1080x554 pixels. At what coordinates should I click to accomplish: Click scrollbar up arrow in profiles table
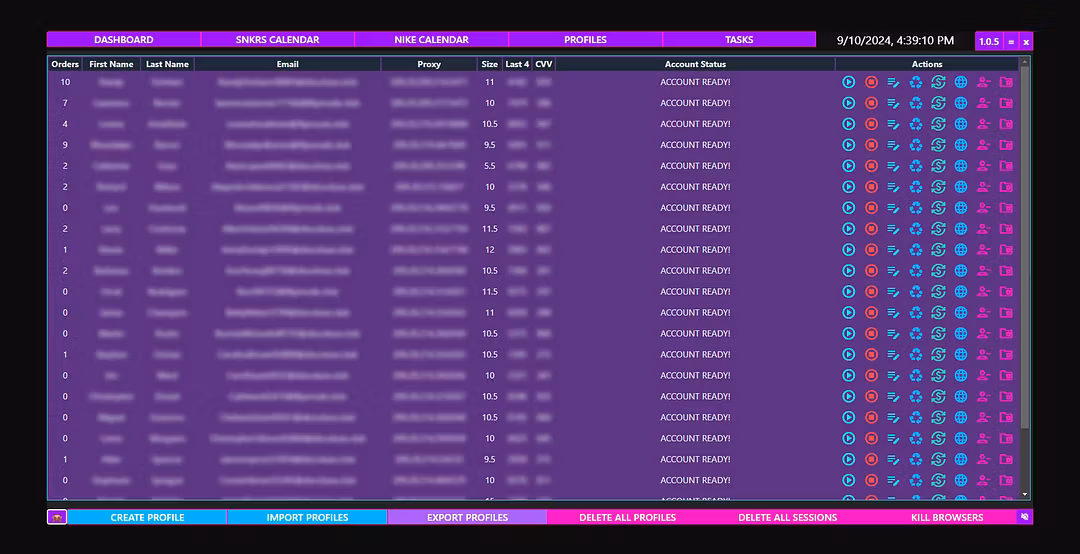pos(1025,62)
